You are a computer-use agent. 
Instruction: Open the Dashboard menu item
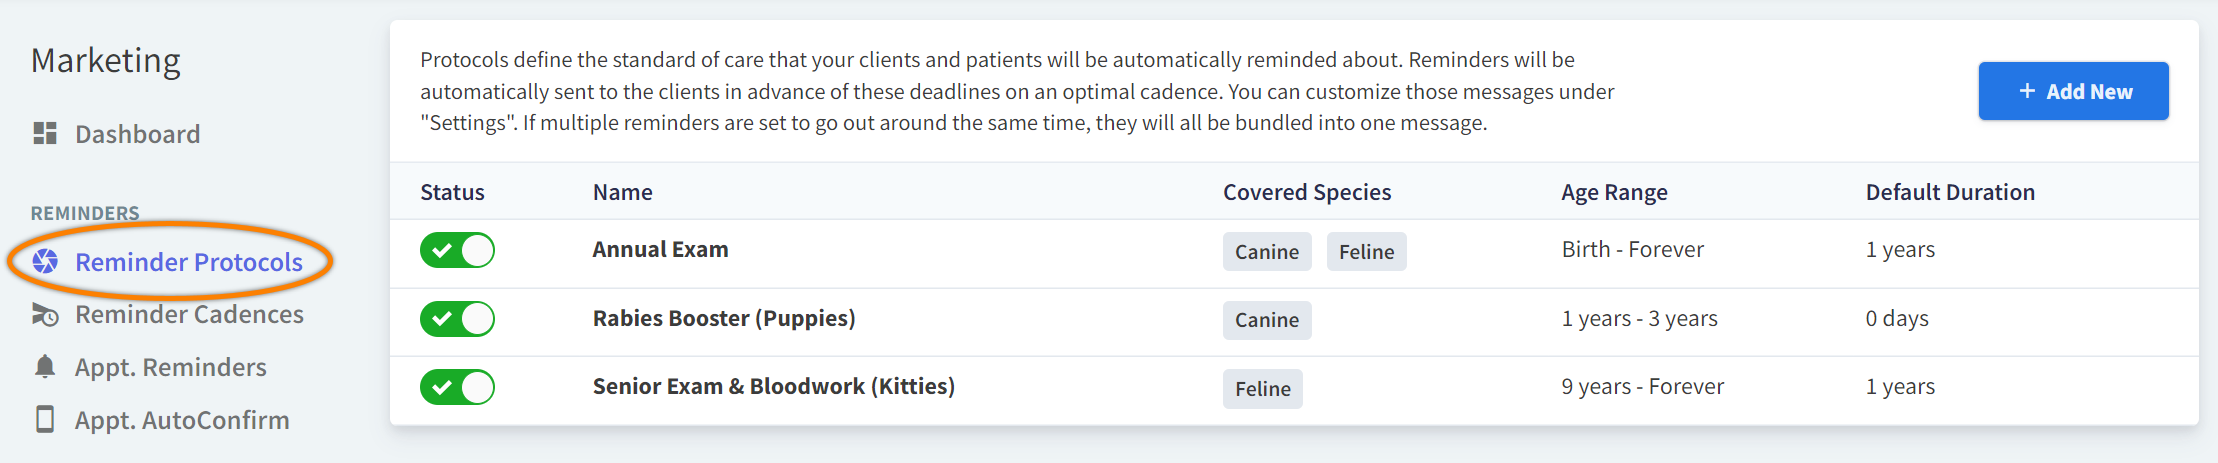pos(137,134)
